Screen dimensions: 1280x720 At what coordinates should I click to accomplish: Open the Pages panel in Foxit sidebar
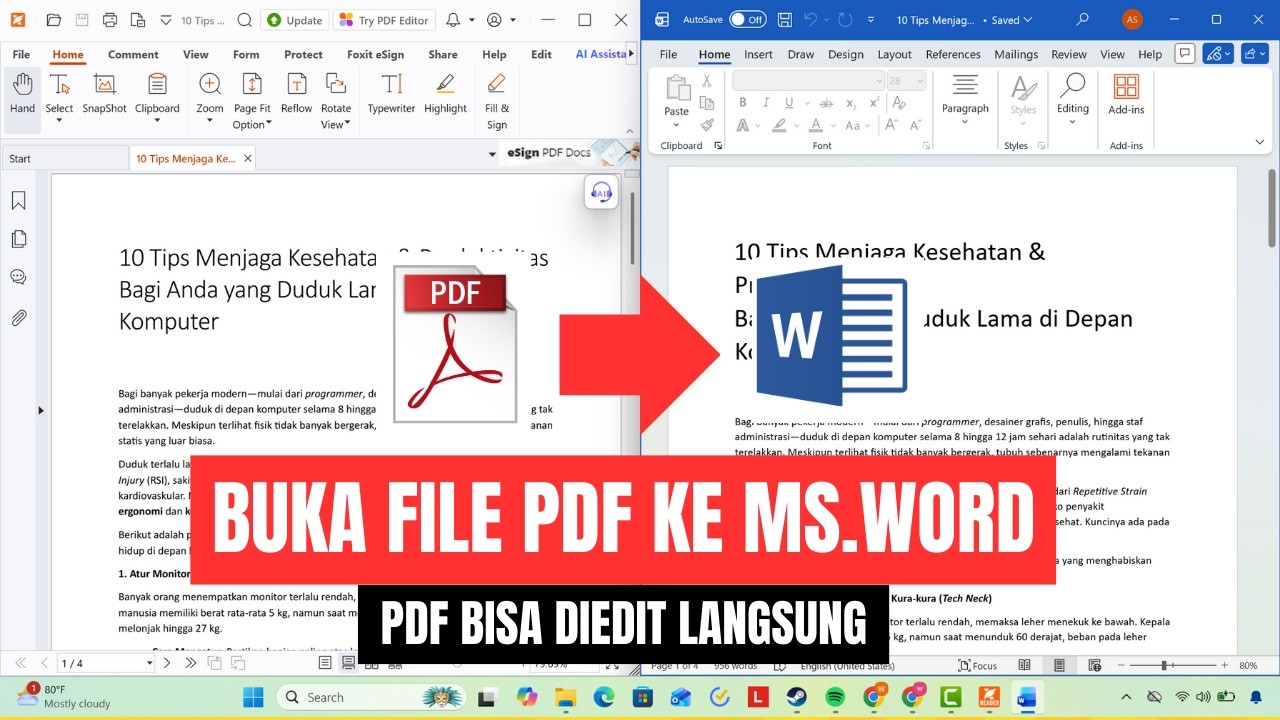[18, 239]
